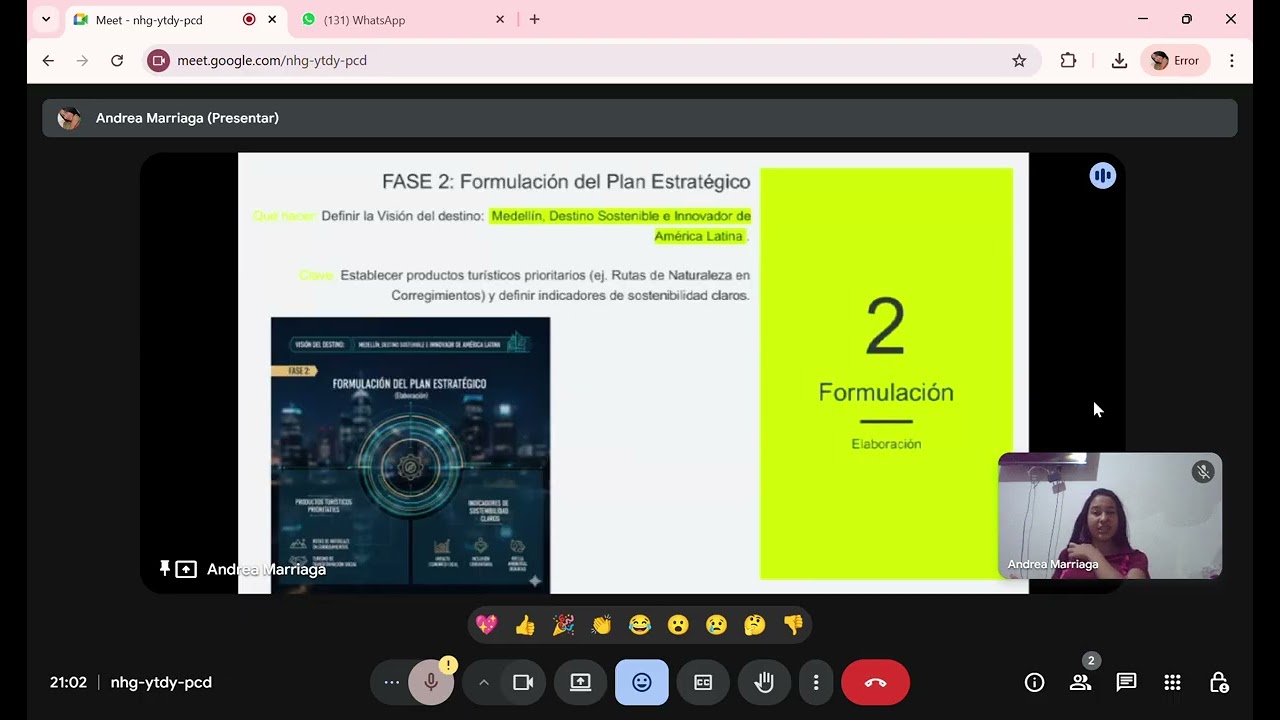Open a new browser tab

(x=534, y=19)
